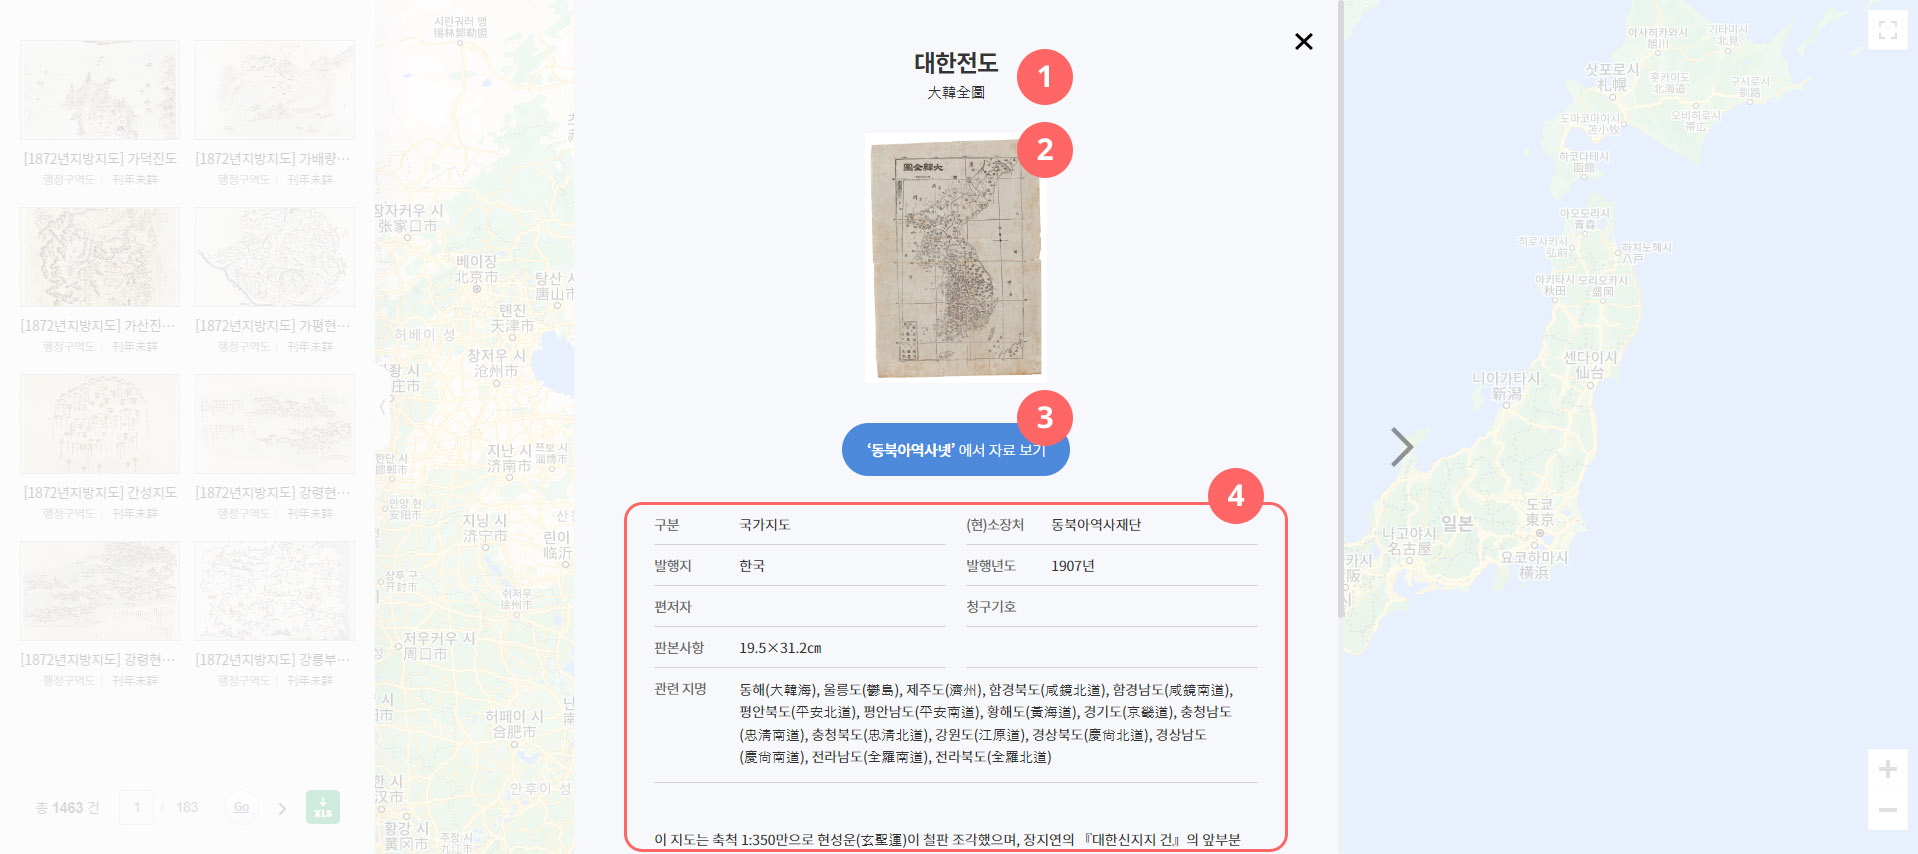Click the 국가지도 value
1918x854 pixels.
click(765, 525)
